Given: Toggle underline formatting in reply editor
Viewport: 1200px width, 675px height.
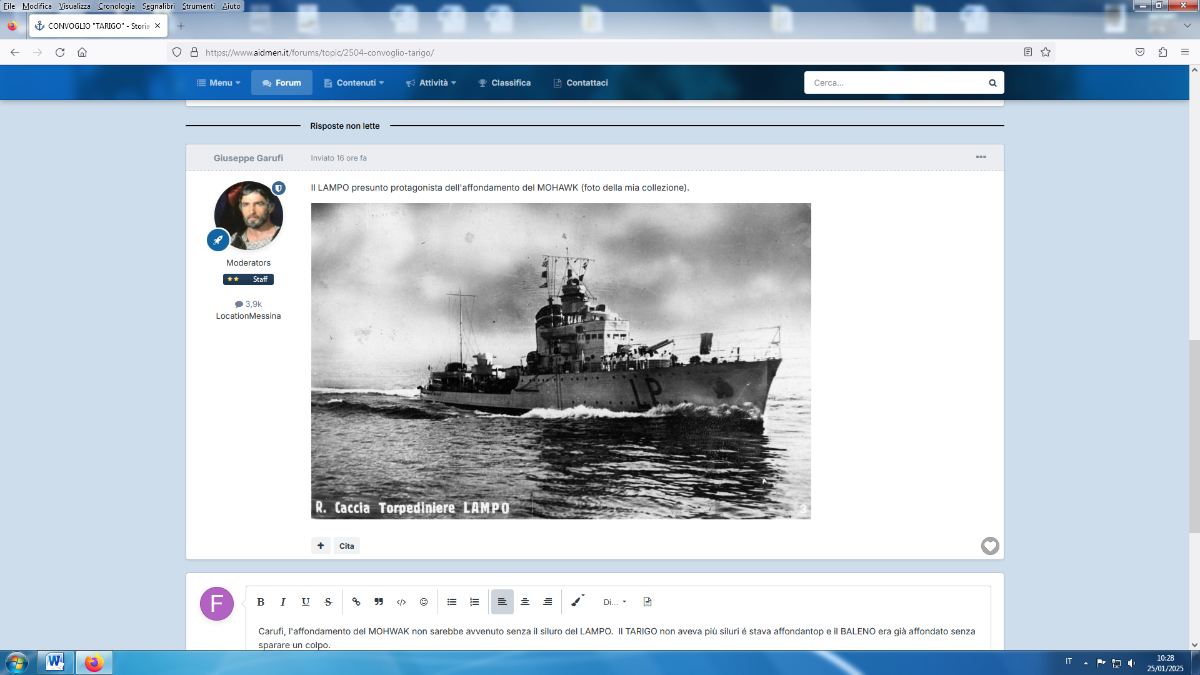Looking at the screenshot, I should (x=305, y=602).
